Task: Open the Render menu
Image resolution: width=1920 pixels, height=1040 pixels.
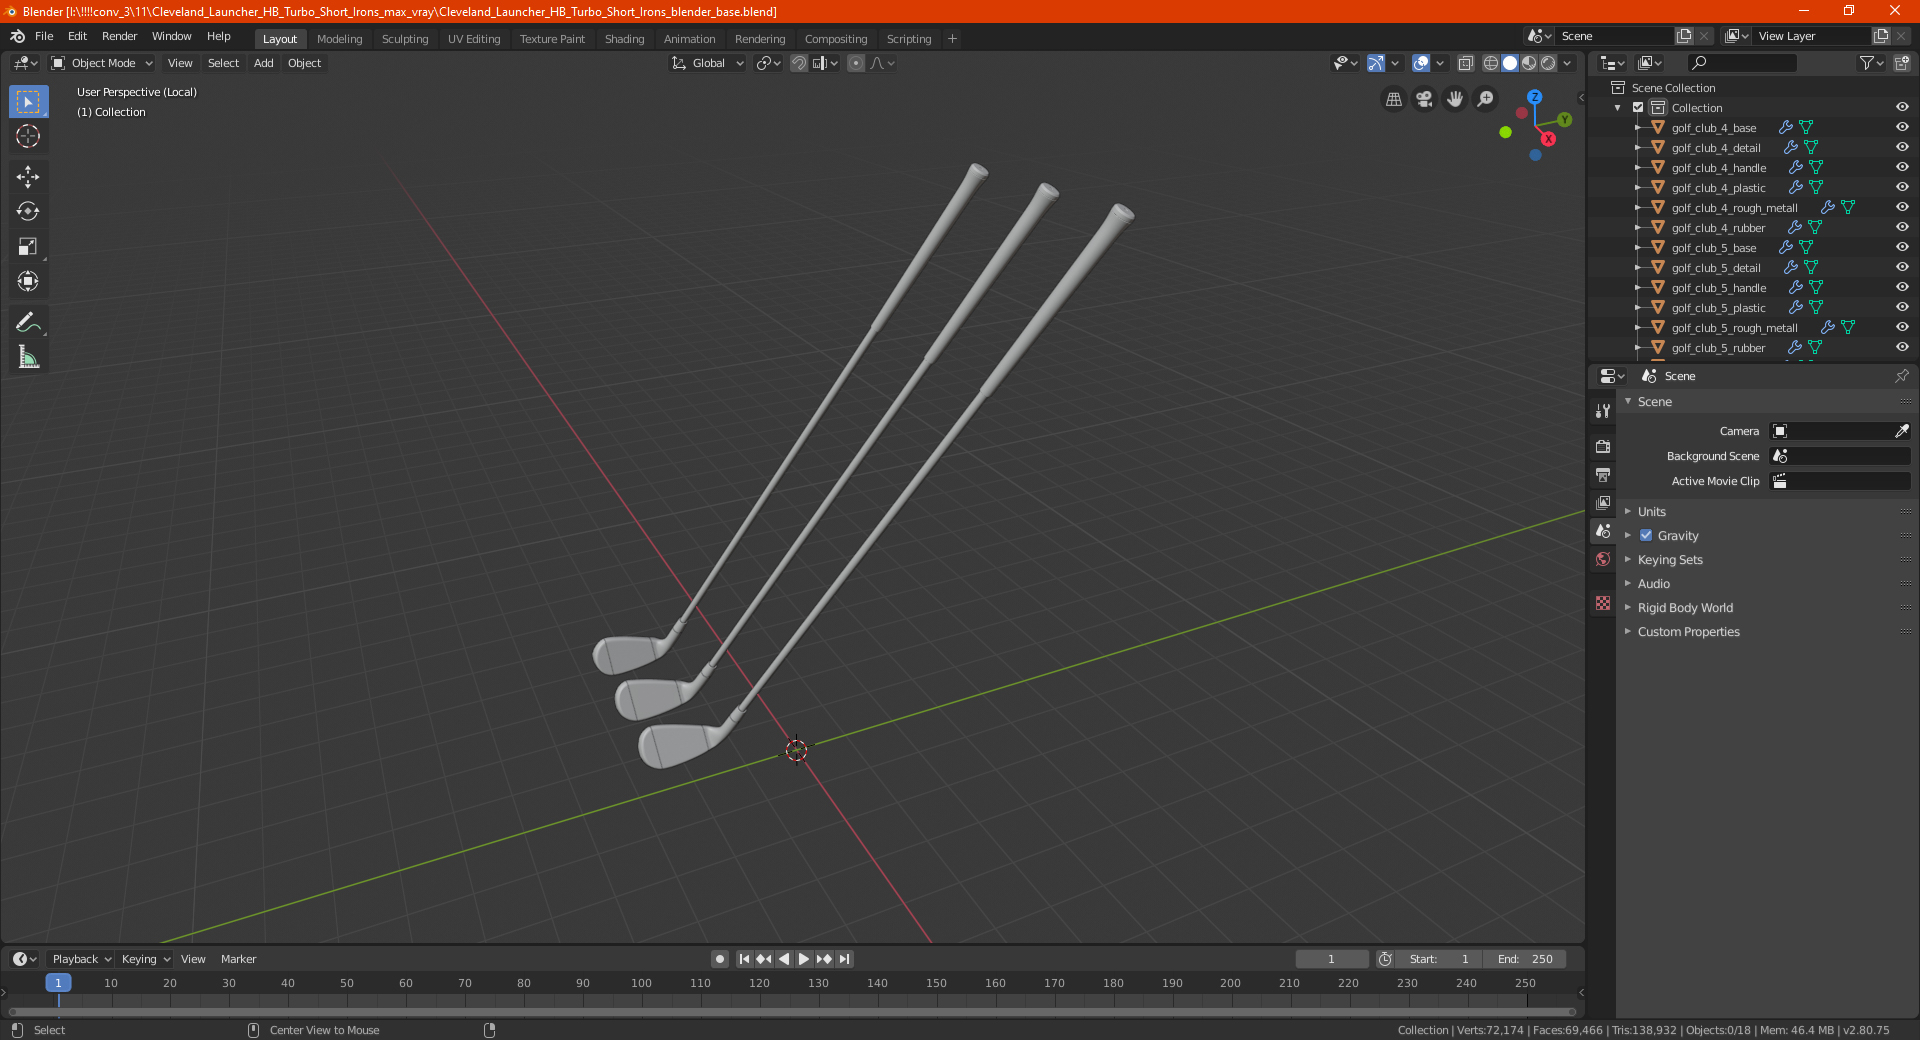Action: click(x=119, y=36)
